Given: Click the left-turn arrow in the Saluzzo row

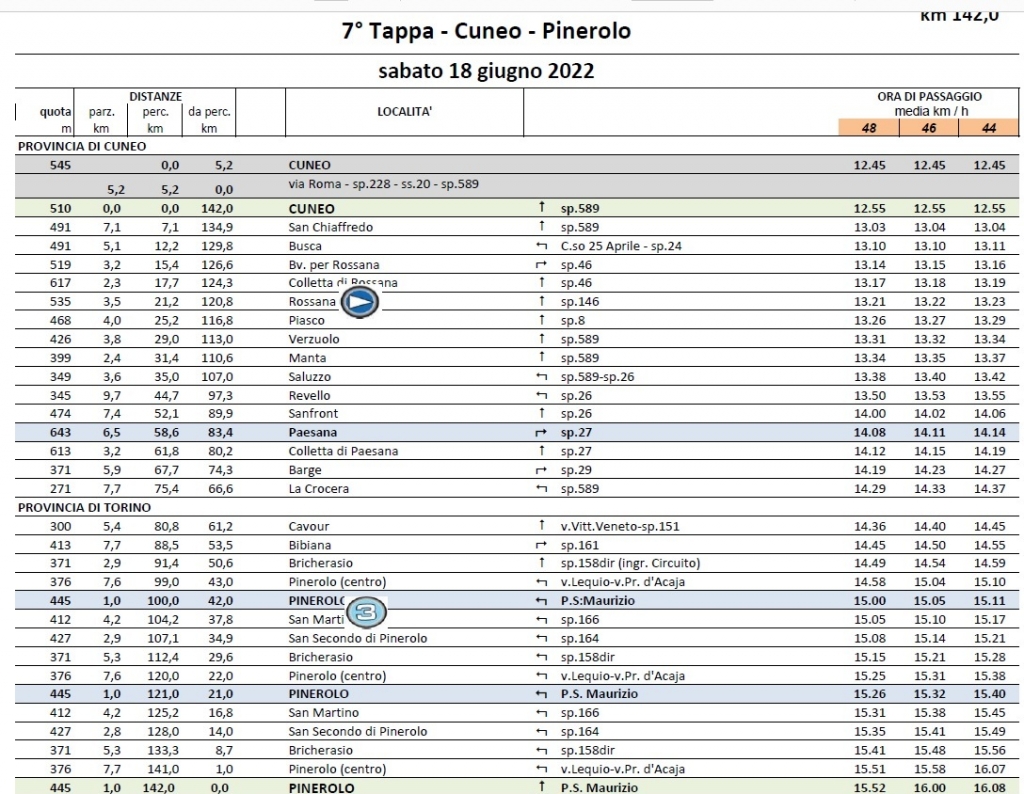Looking at the screenshot, I should 541,377.
